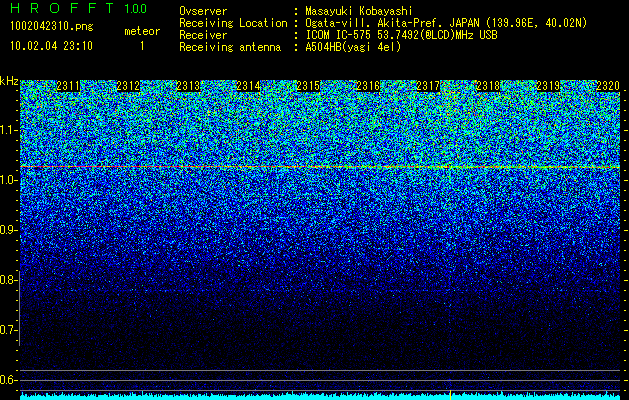
Task: Select the receiver value ICOM IC-575 53.7492 MHz USB
Action: (402, 35)
